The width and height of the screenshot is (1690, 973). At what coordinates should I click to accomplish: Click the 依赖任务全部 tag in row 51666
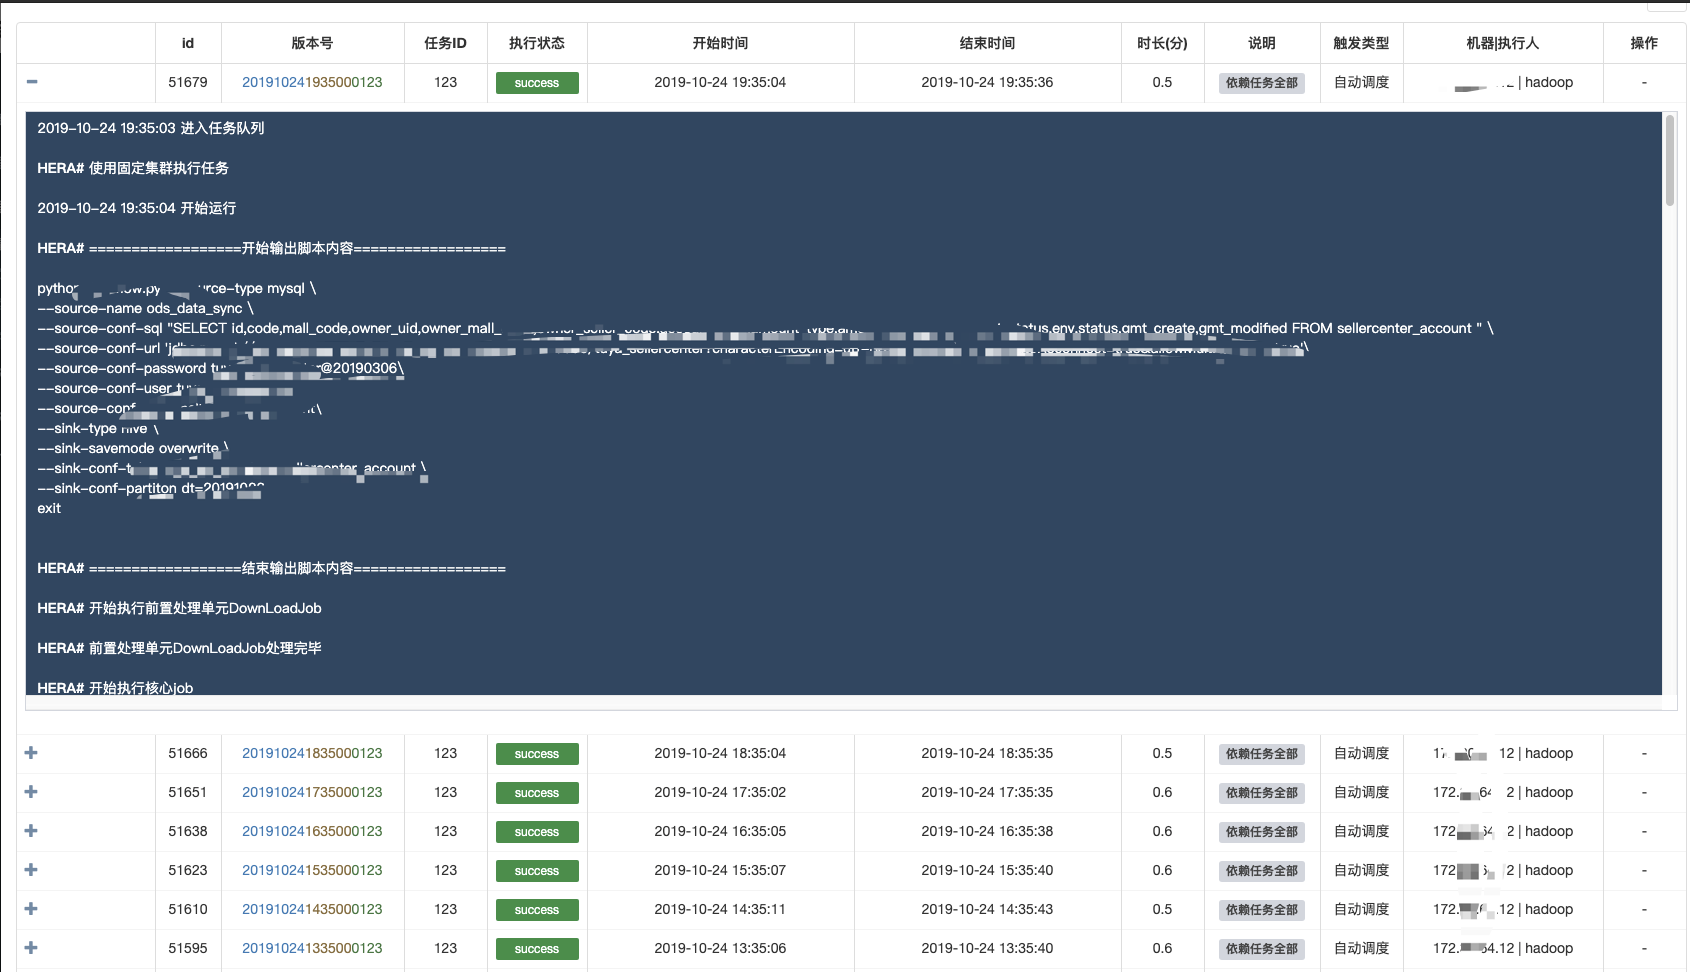tap(1262, 754)
